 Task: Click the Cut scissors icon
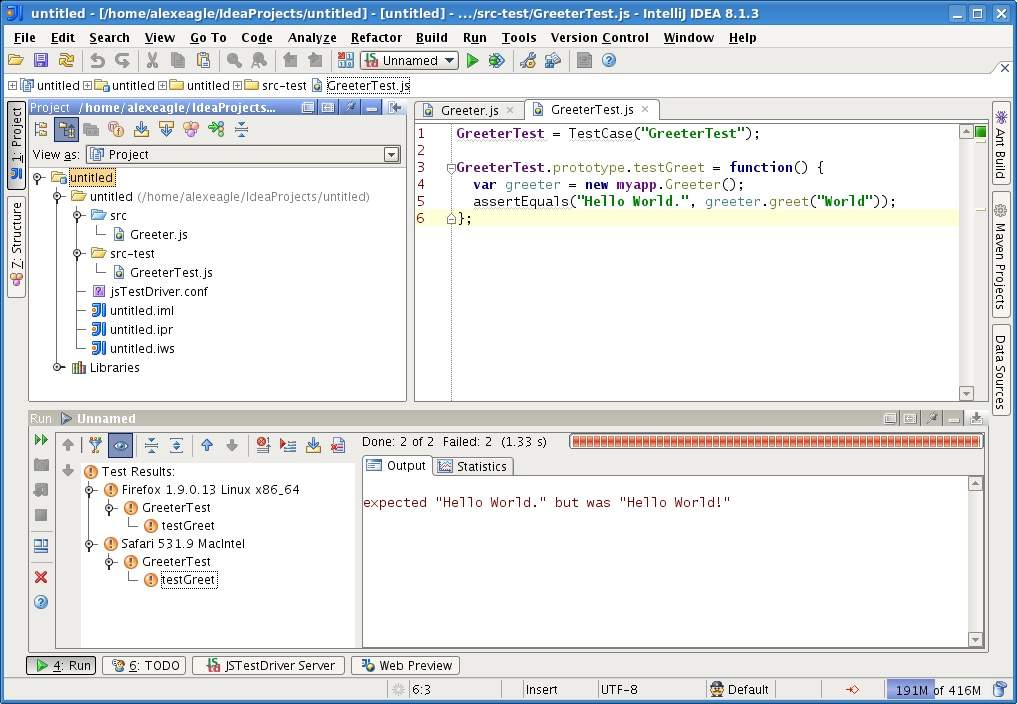click(x=152, y=60)
